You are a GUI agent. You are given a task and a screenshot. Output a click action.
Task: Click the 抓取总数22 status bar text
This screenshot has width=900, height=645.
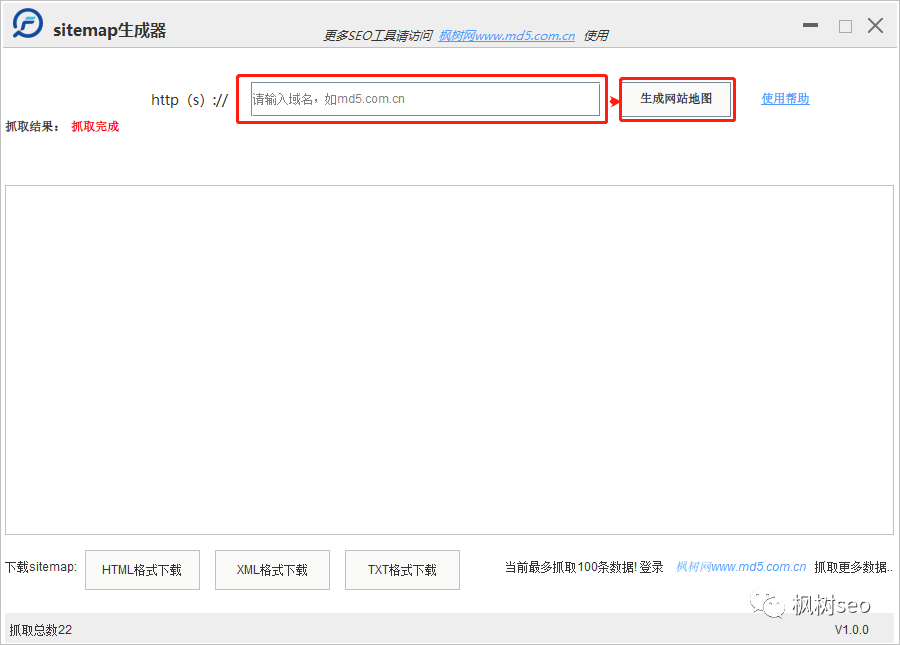click(x=41, y=630)
